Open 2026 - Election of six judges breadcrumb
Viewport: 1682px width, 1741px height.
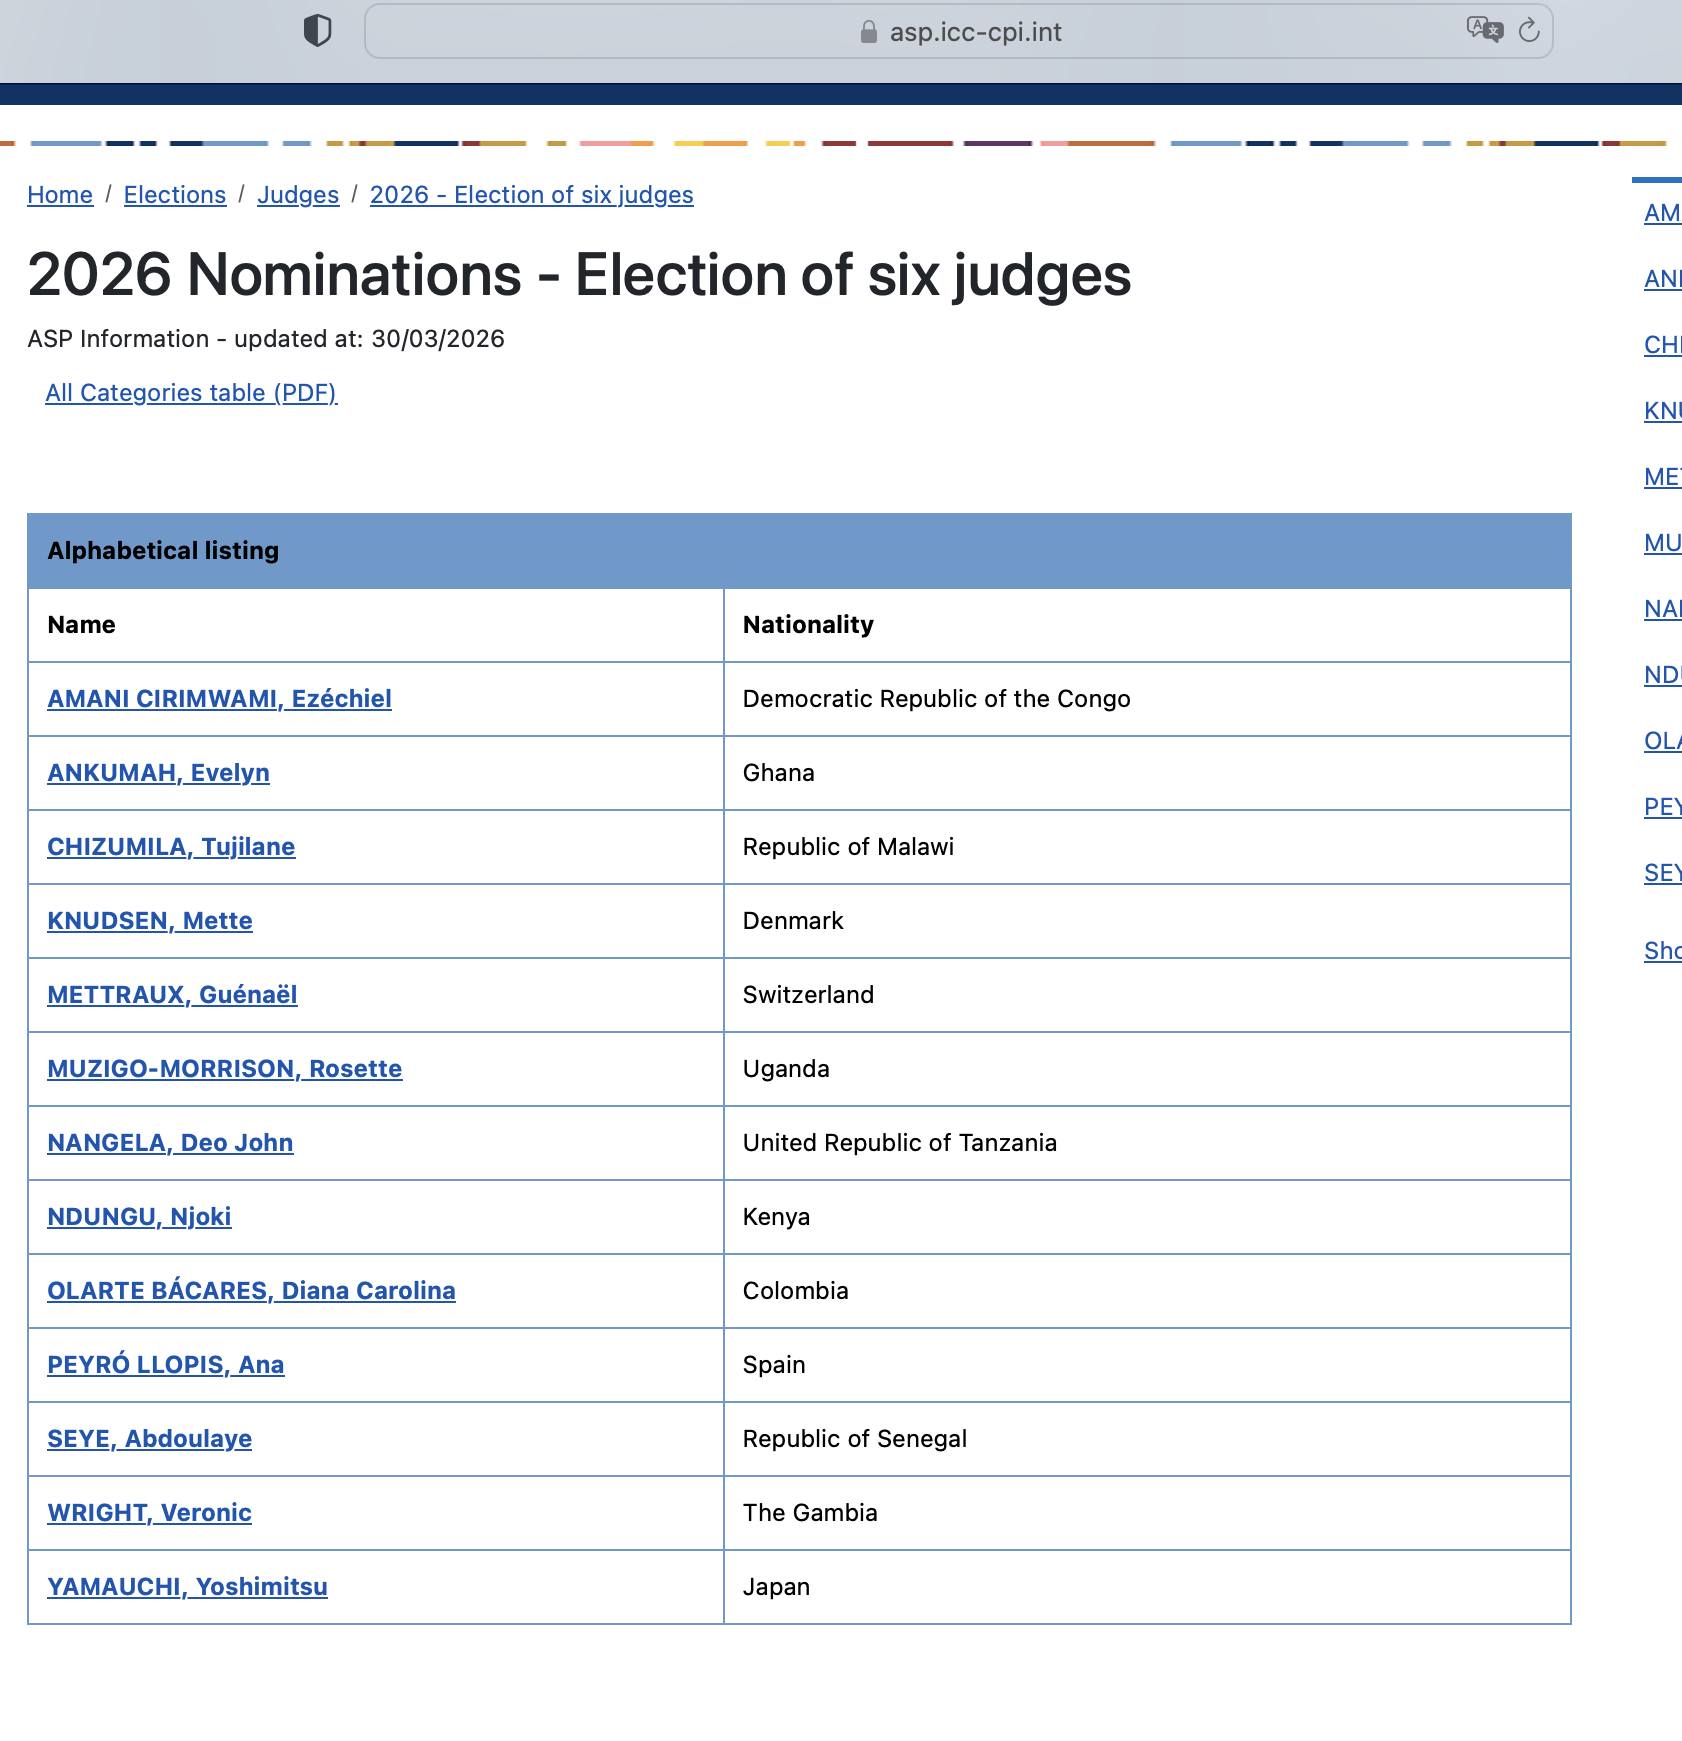tap(531, 195)
